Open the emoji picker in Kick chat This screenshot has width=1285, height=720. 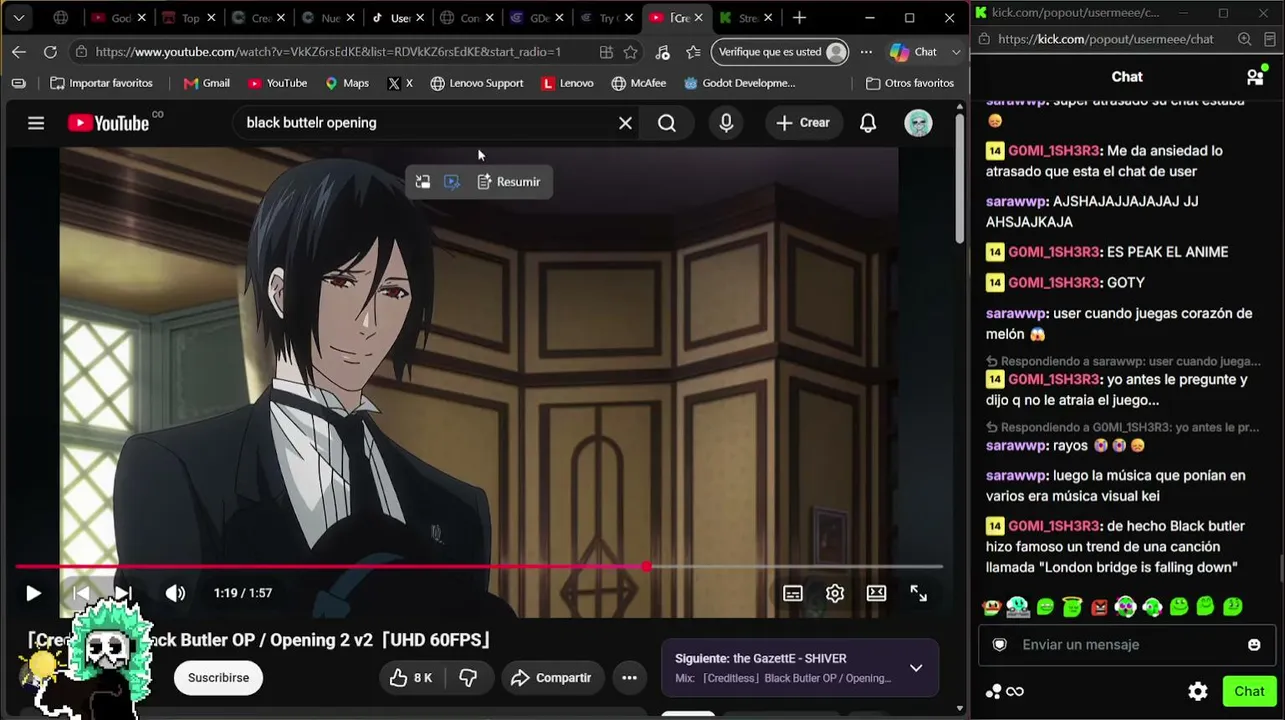pos(1254,645)
